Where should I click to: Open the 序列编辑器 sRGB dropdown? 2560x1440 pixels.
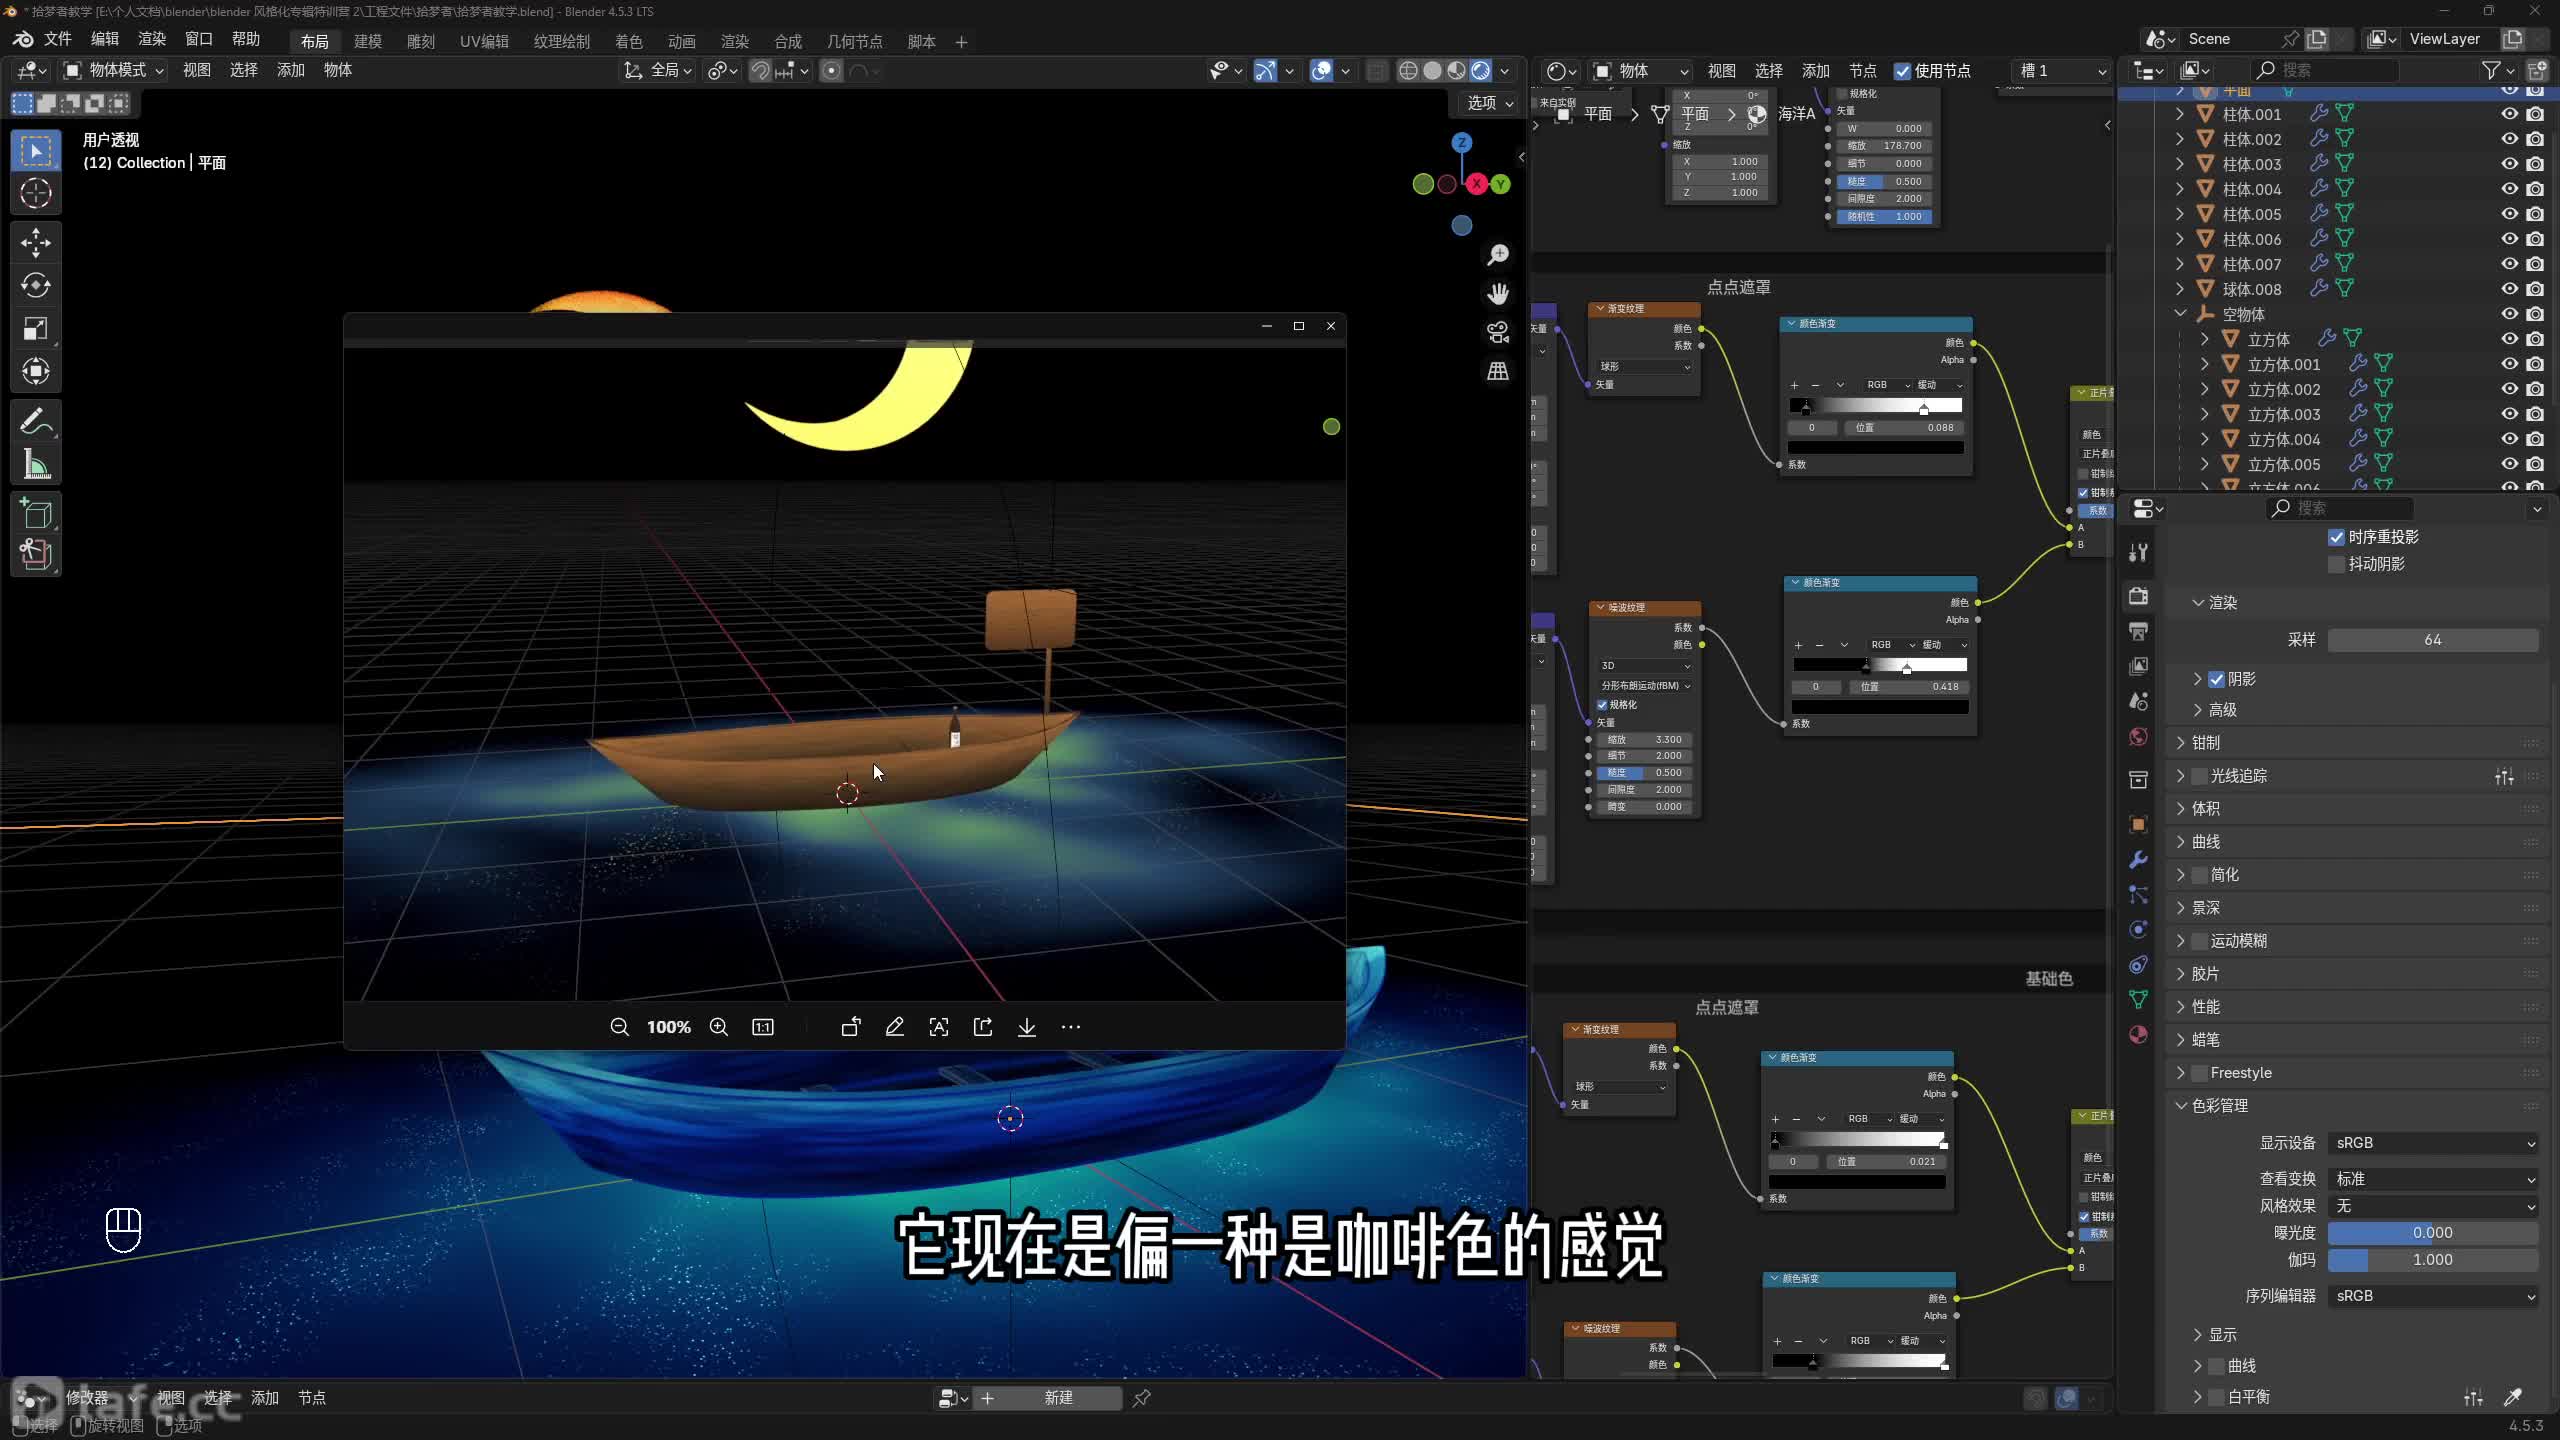pos(2433,1296)
